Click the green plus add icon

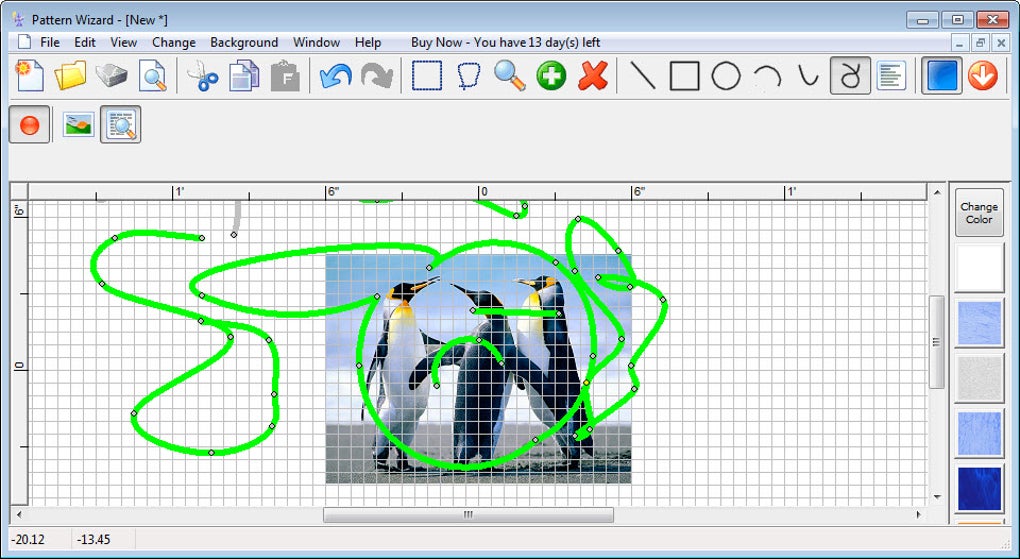click(551, 75)
